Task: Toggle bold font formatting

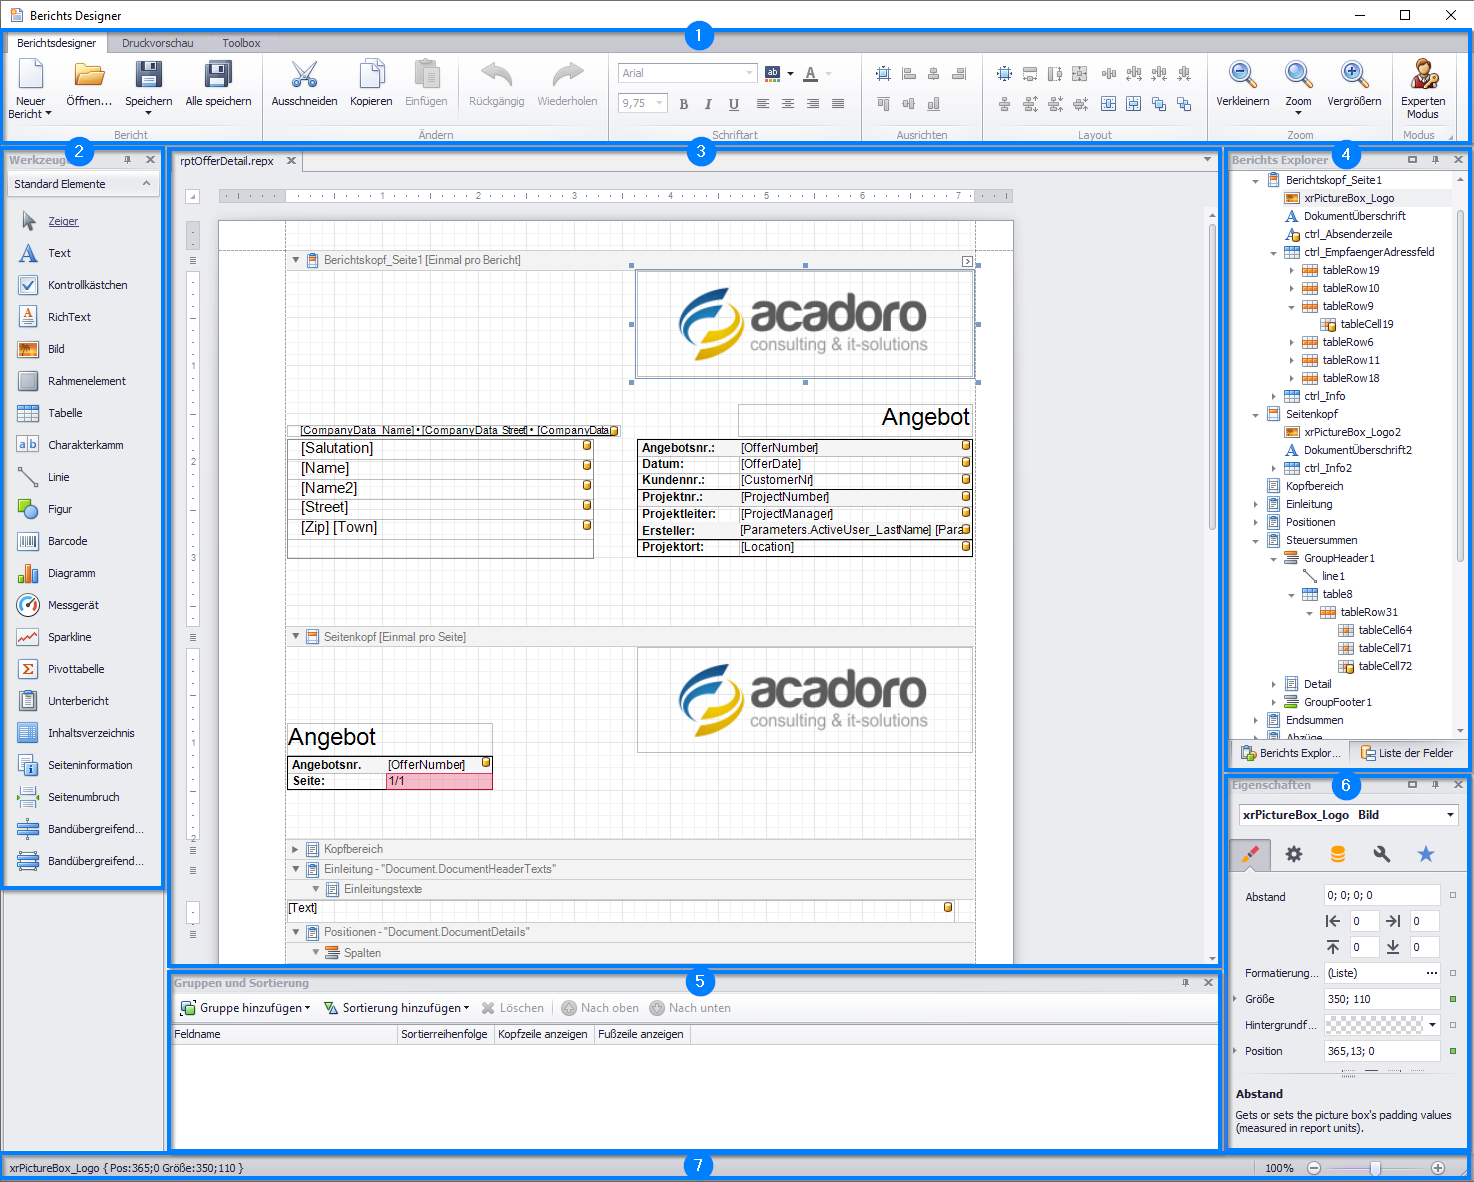Action: pos(684,104)
